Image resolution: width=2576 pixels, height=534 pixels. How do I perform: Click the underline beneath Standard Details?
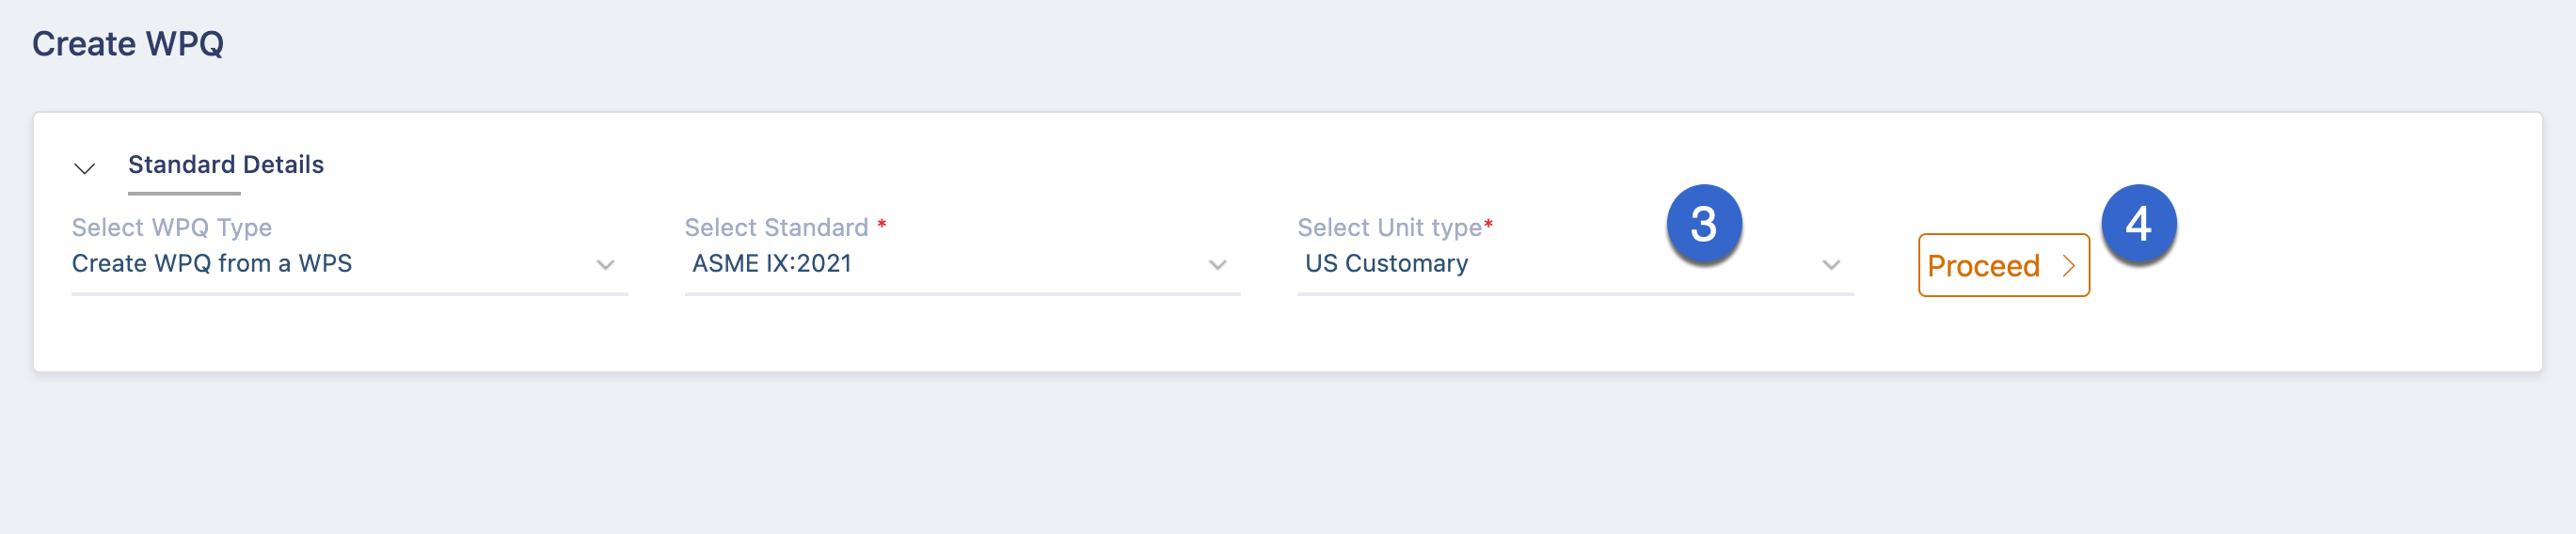coord(184,193)
